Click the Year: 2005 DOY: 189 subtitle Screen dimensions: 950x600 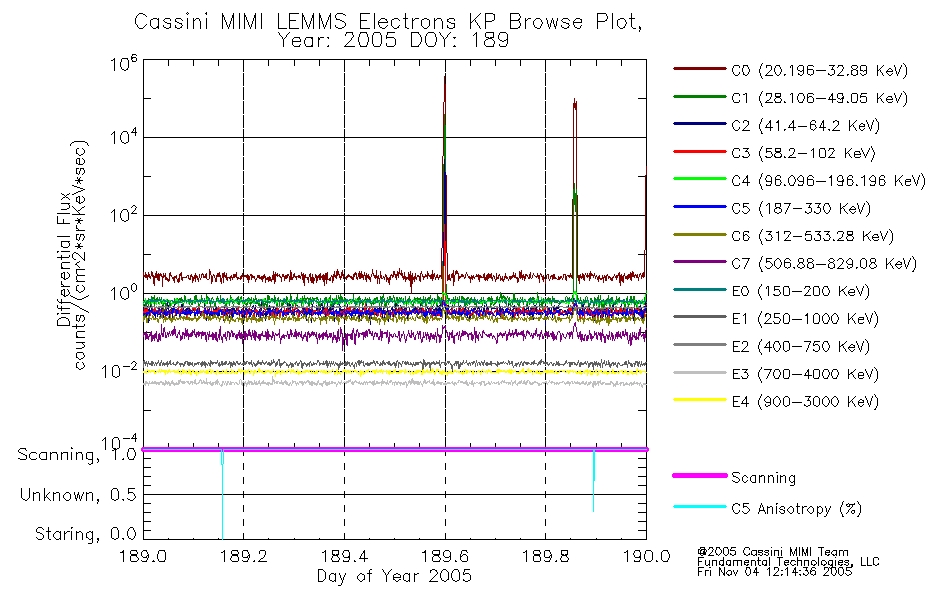coord(393,41)
